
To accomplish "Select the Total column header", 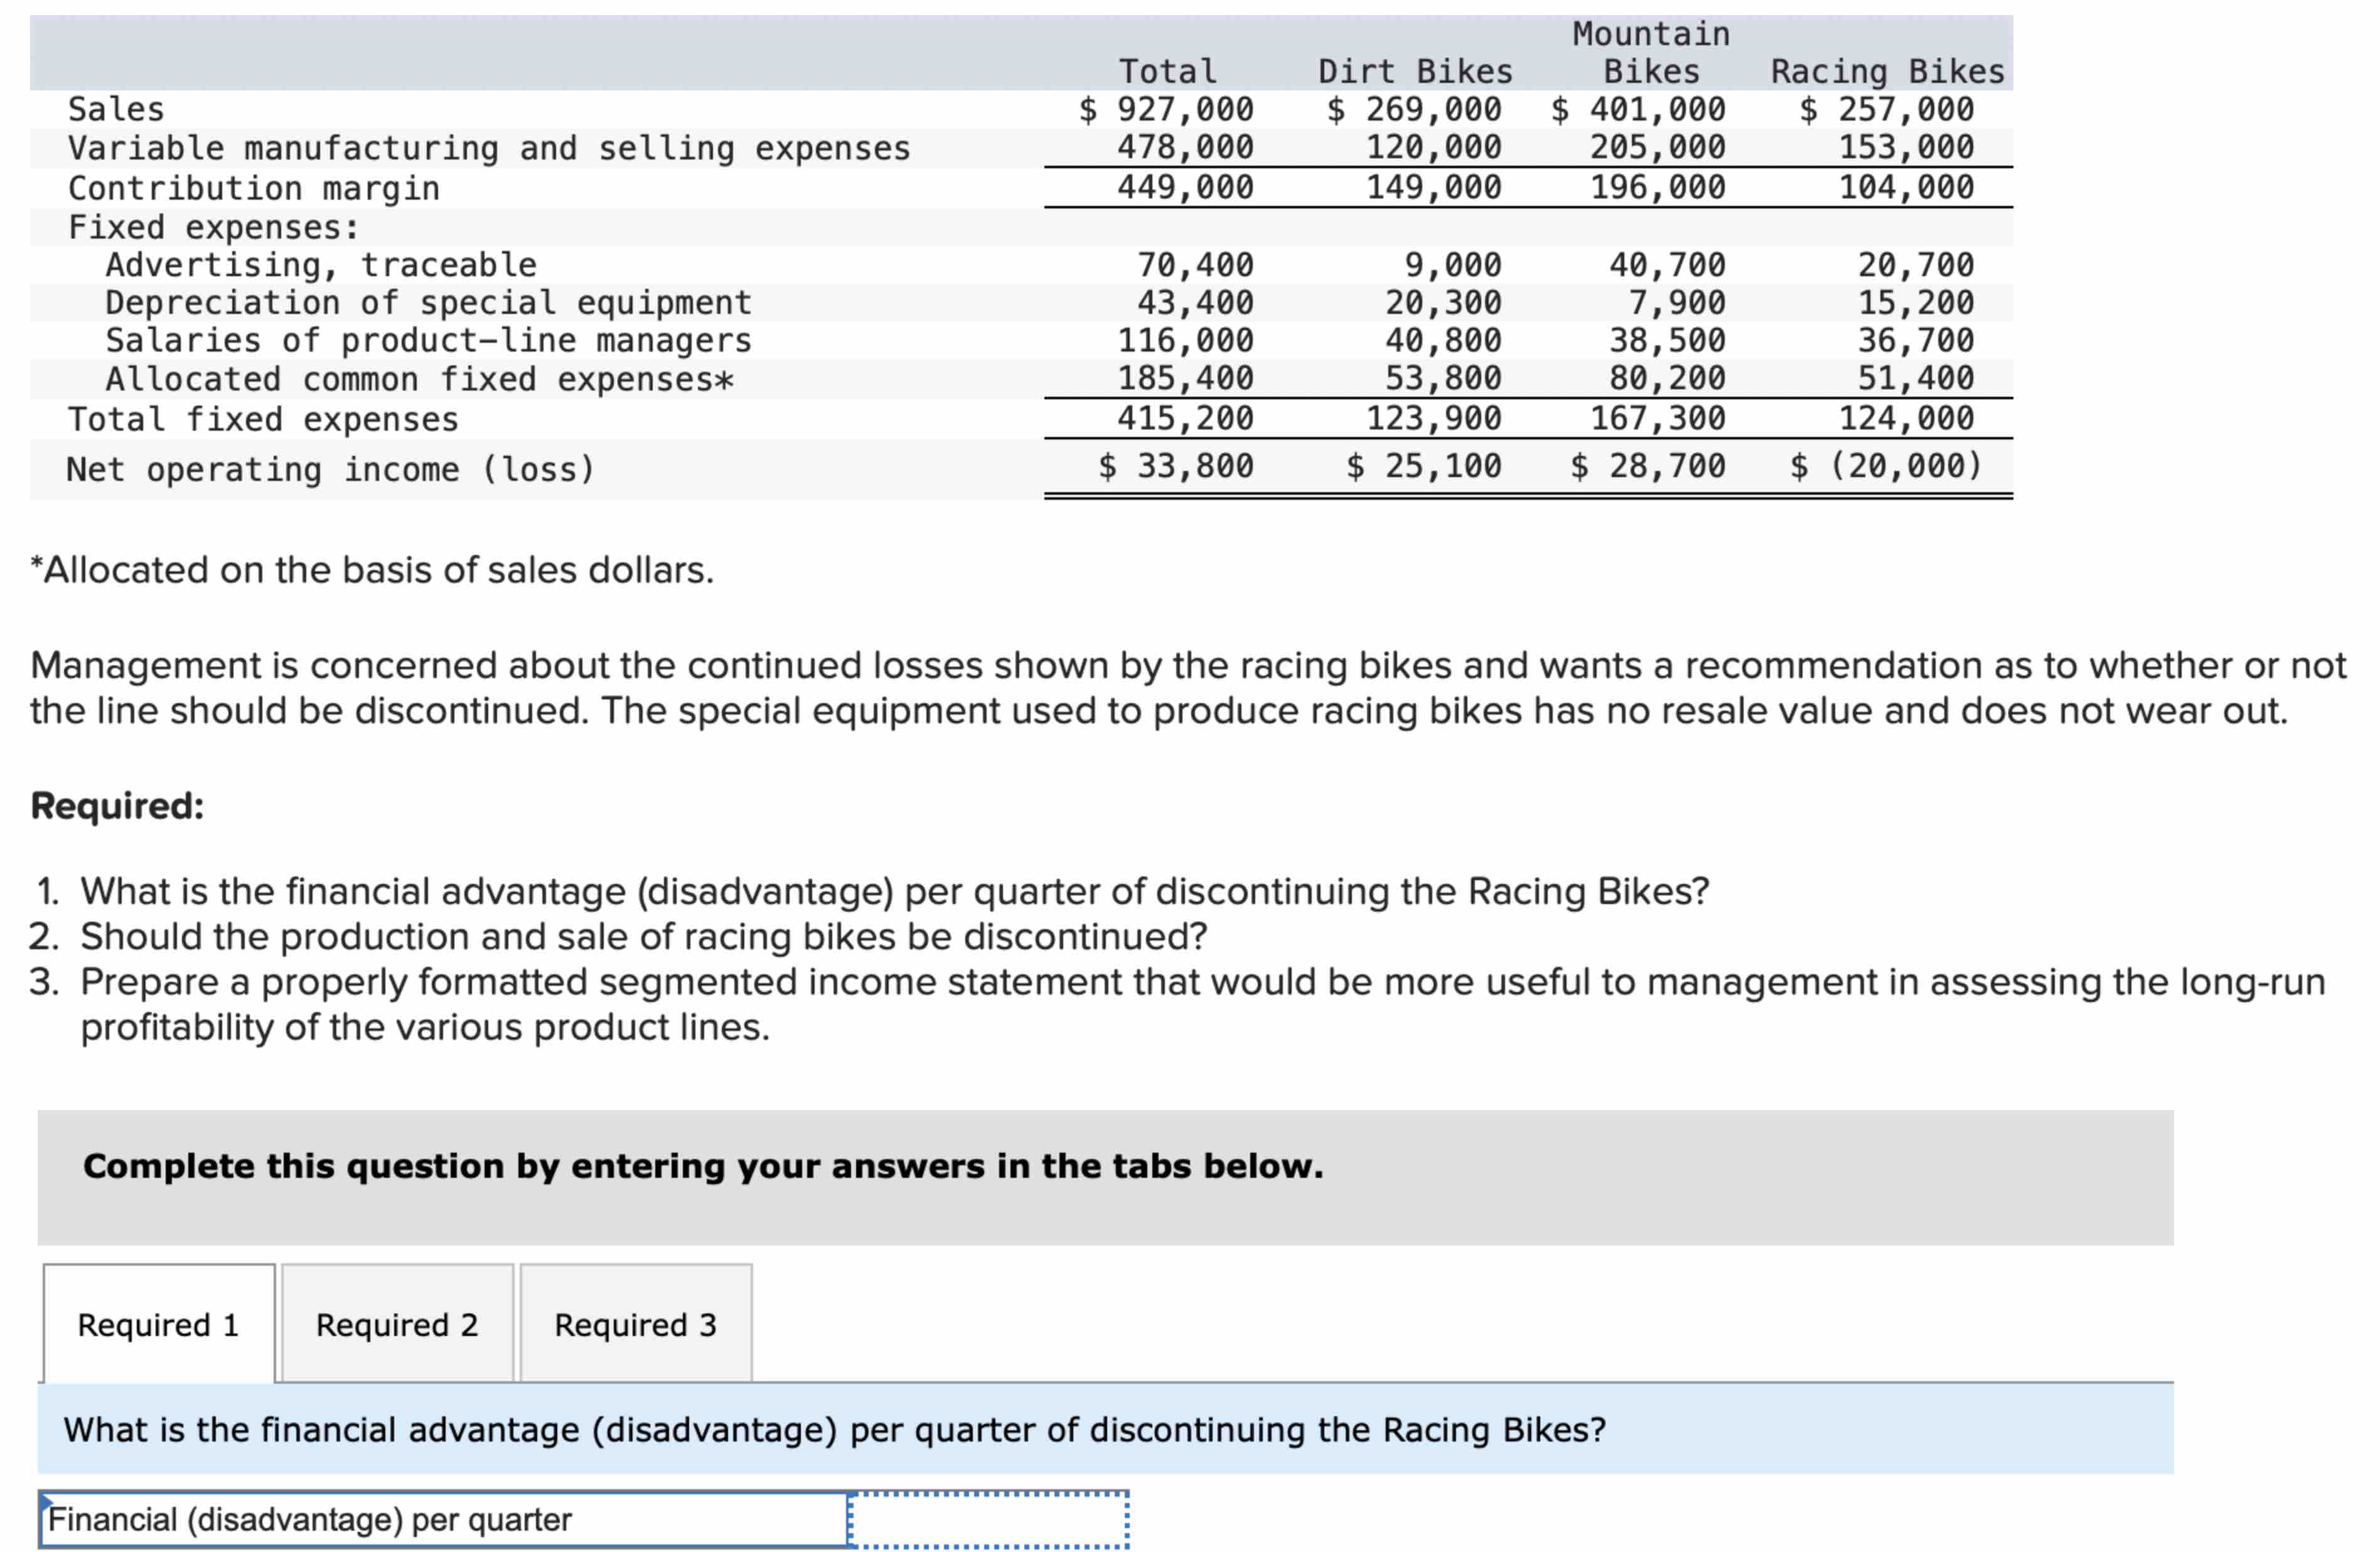I will coord(1168,71).
